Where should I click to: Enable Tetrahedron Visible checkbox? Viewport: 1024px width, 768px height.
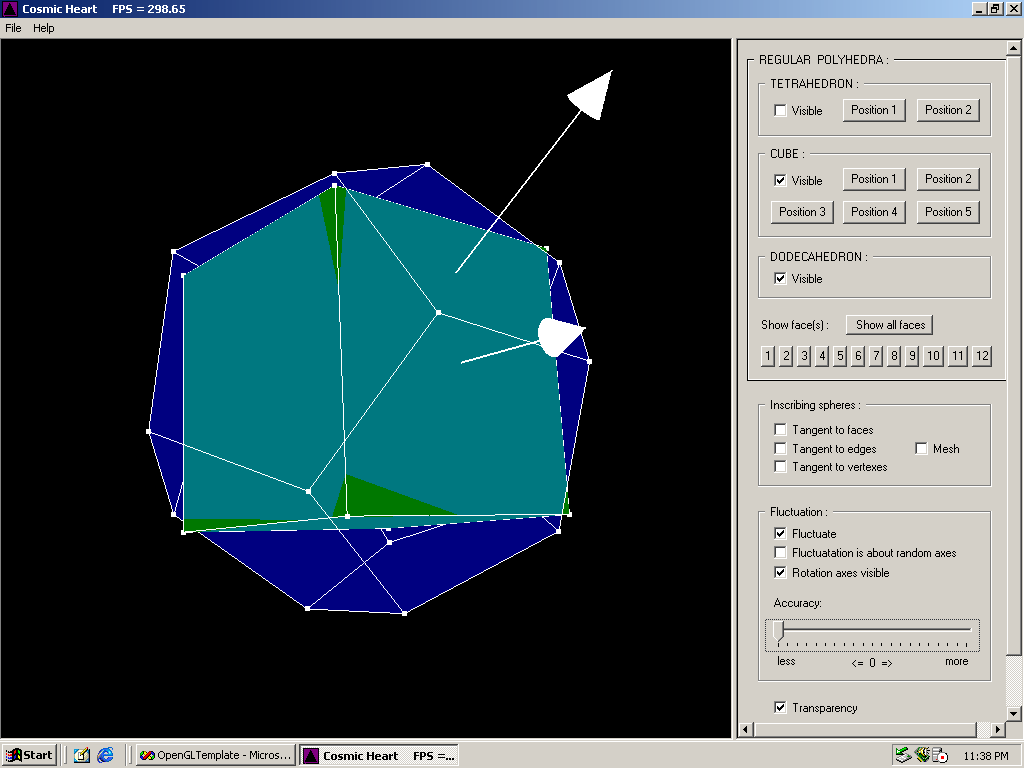[x=780, y=110]
